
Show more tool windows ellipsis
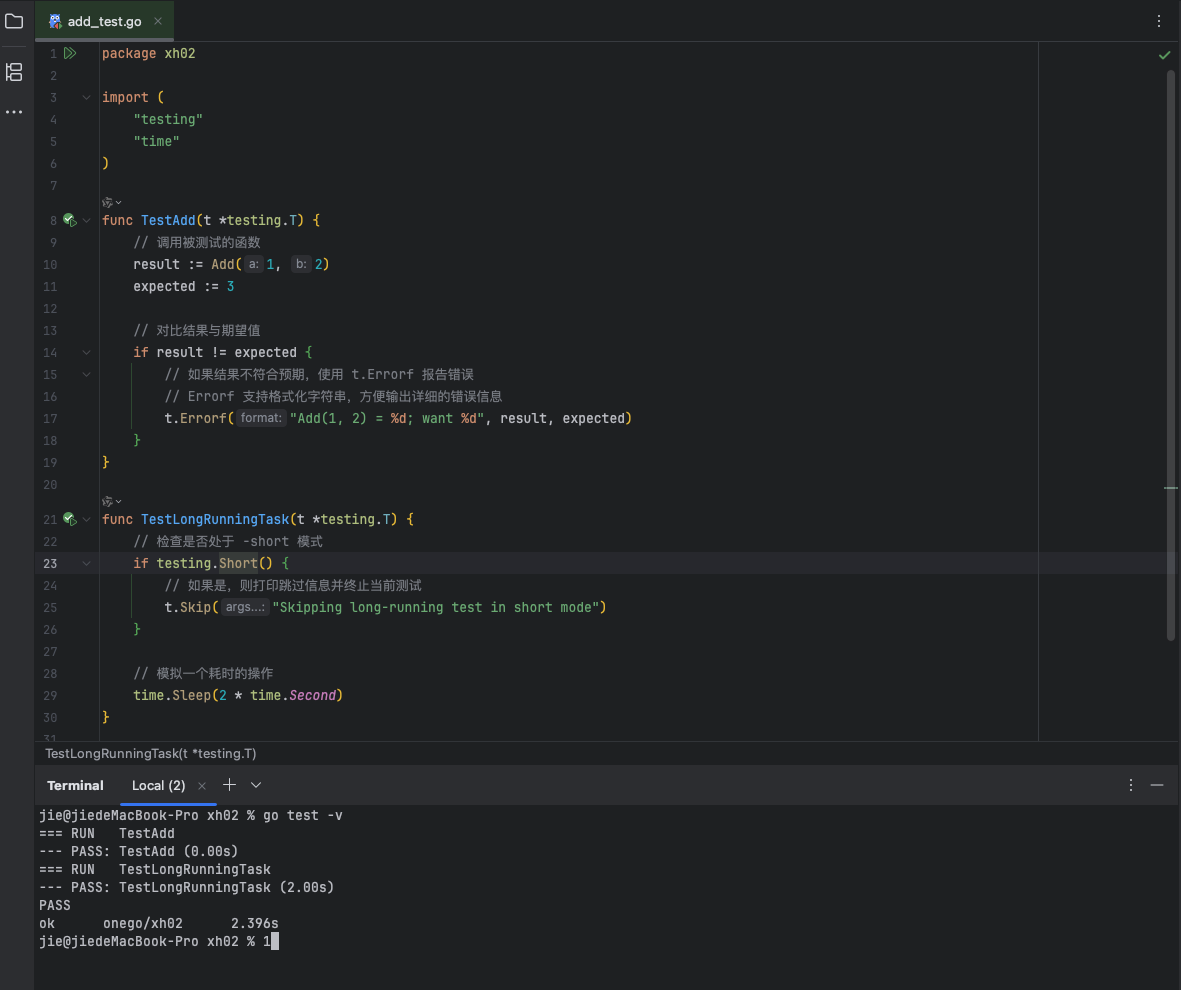pos(14,112)
